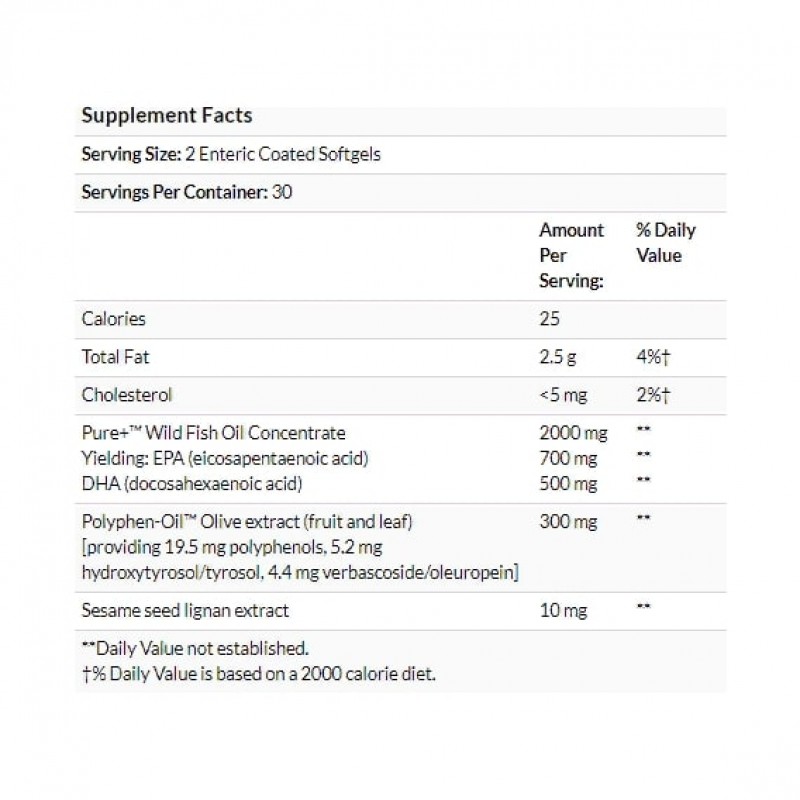
Task: Click the 4% daily value for Total Fat
Action: [651, 355]
